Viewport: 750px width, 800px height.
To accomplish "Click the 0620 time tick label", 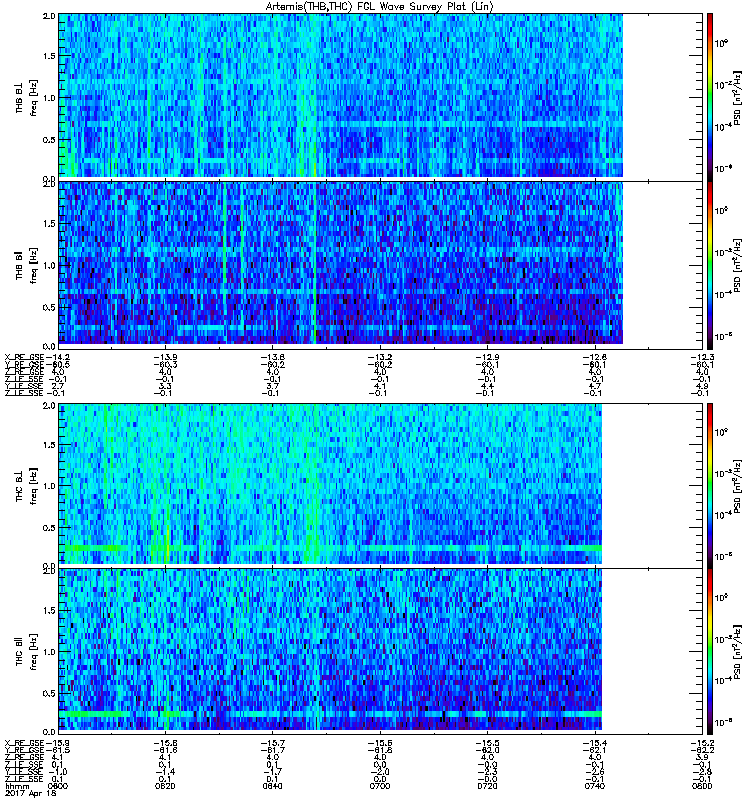I will (x=165, y=786).
